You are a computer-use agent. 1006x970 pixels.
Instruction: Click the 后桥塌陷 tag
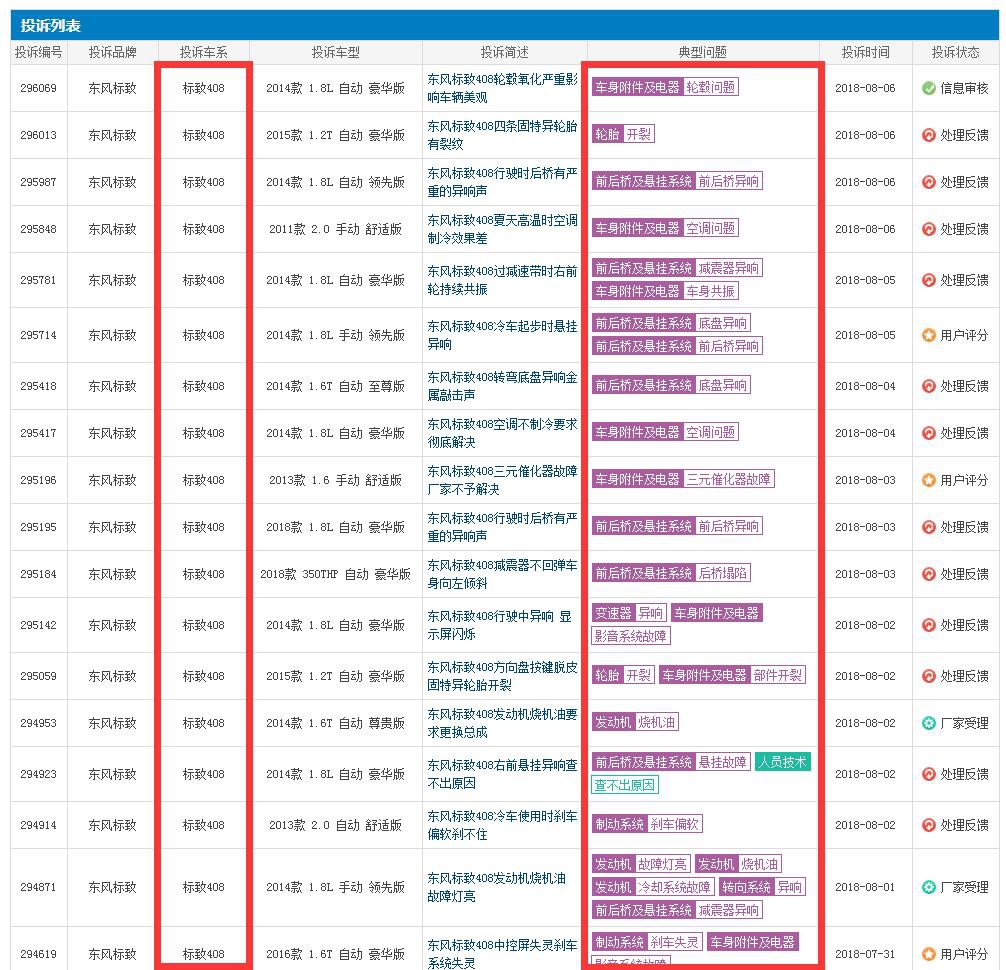(x=722, y=573)
